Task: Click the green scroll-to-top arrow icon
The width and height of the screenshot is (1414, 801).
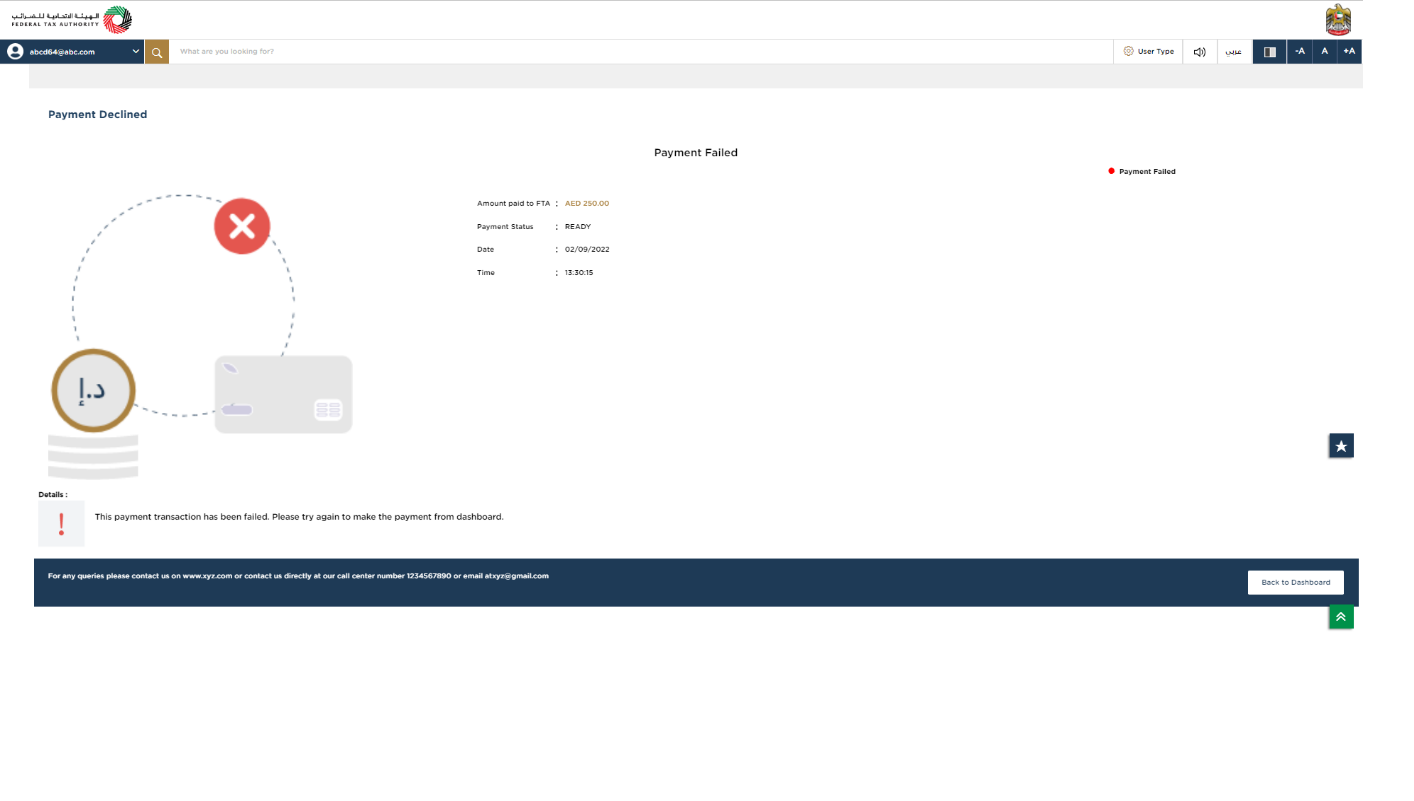Action: point(1341,617)
